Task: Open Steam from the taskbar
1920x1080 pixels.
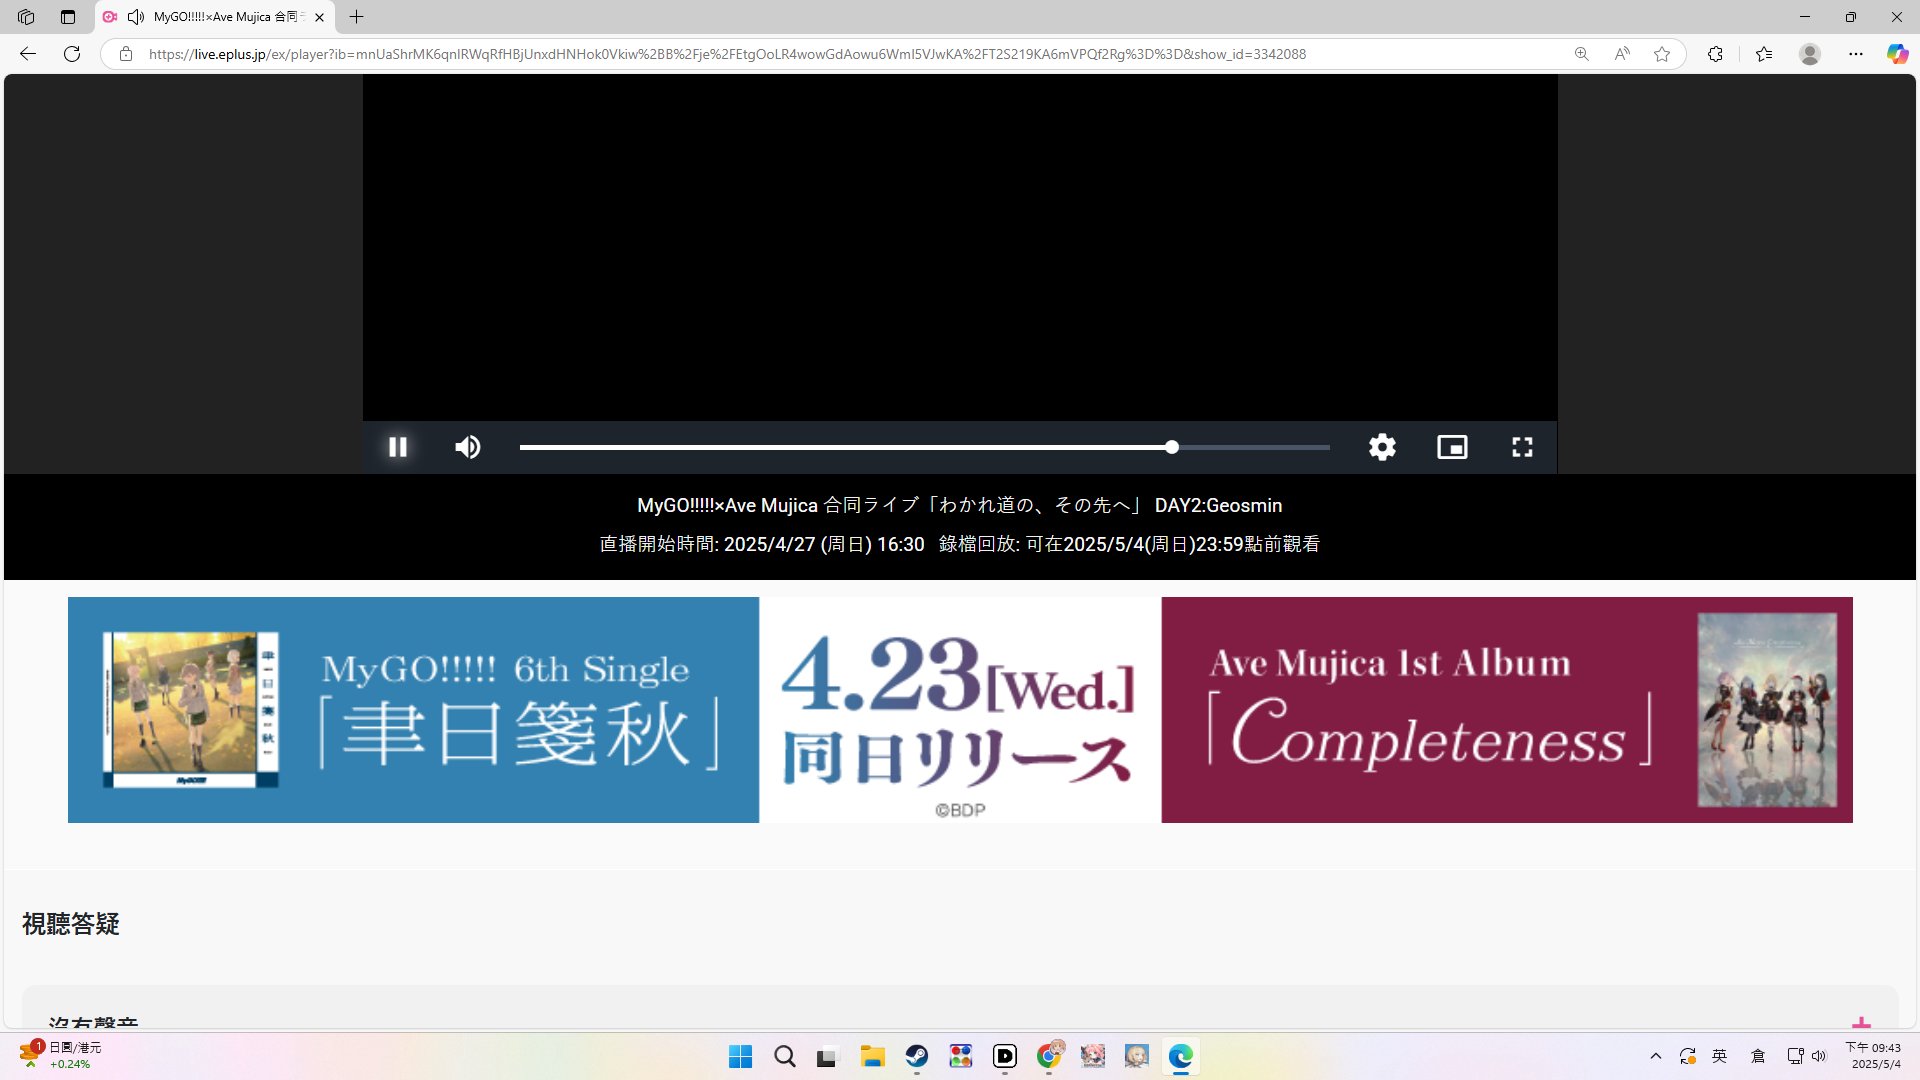Action: pos(916,1056)
